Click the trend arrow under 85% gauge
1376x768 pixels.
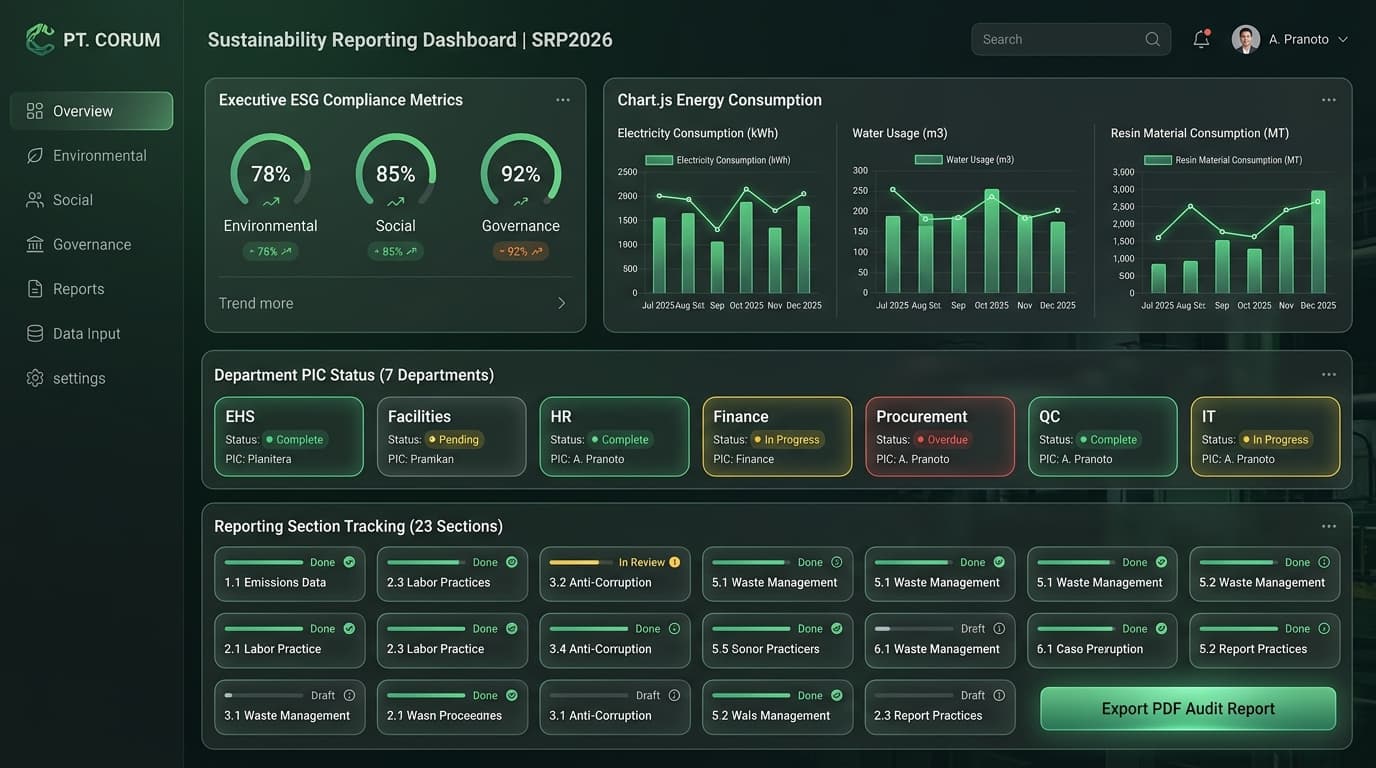396,202
